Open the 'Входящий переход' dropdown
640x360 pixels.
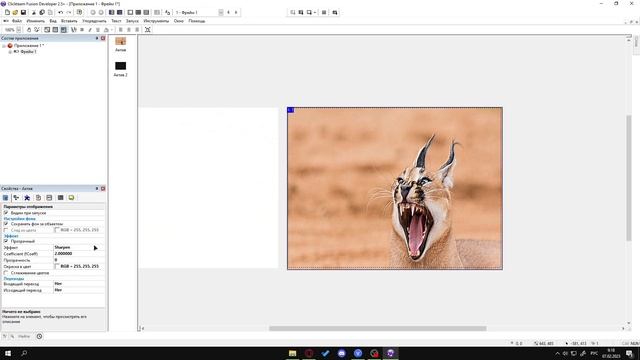coord(79,284)
